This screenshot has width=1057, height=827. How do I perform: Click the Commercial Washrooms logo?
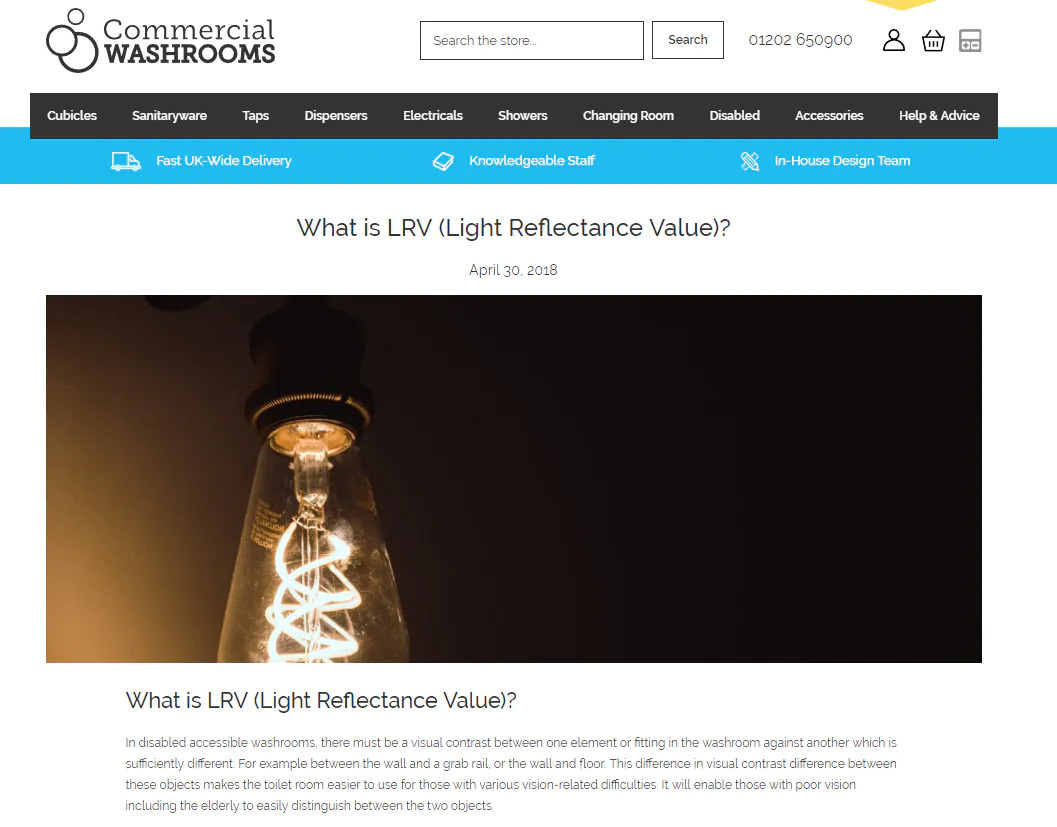(160, 40)
